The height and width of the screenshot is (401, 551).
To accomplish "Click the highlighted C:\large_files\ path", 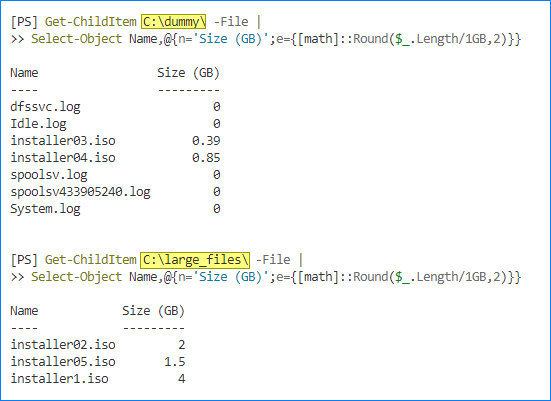I will [x=195, y=260].
